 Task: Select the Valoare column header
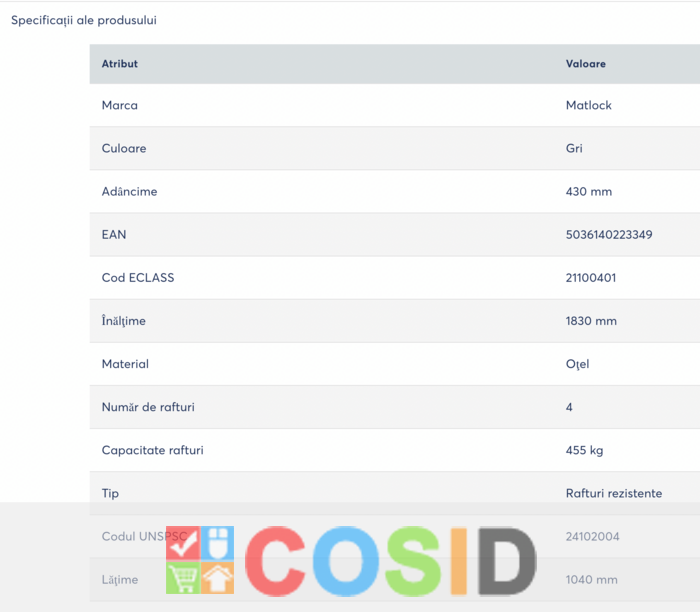tap(586, 64)
